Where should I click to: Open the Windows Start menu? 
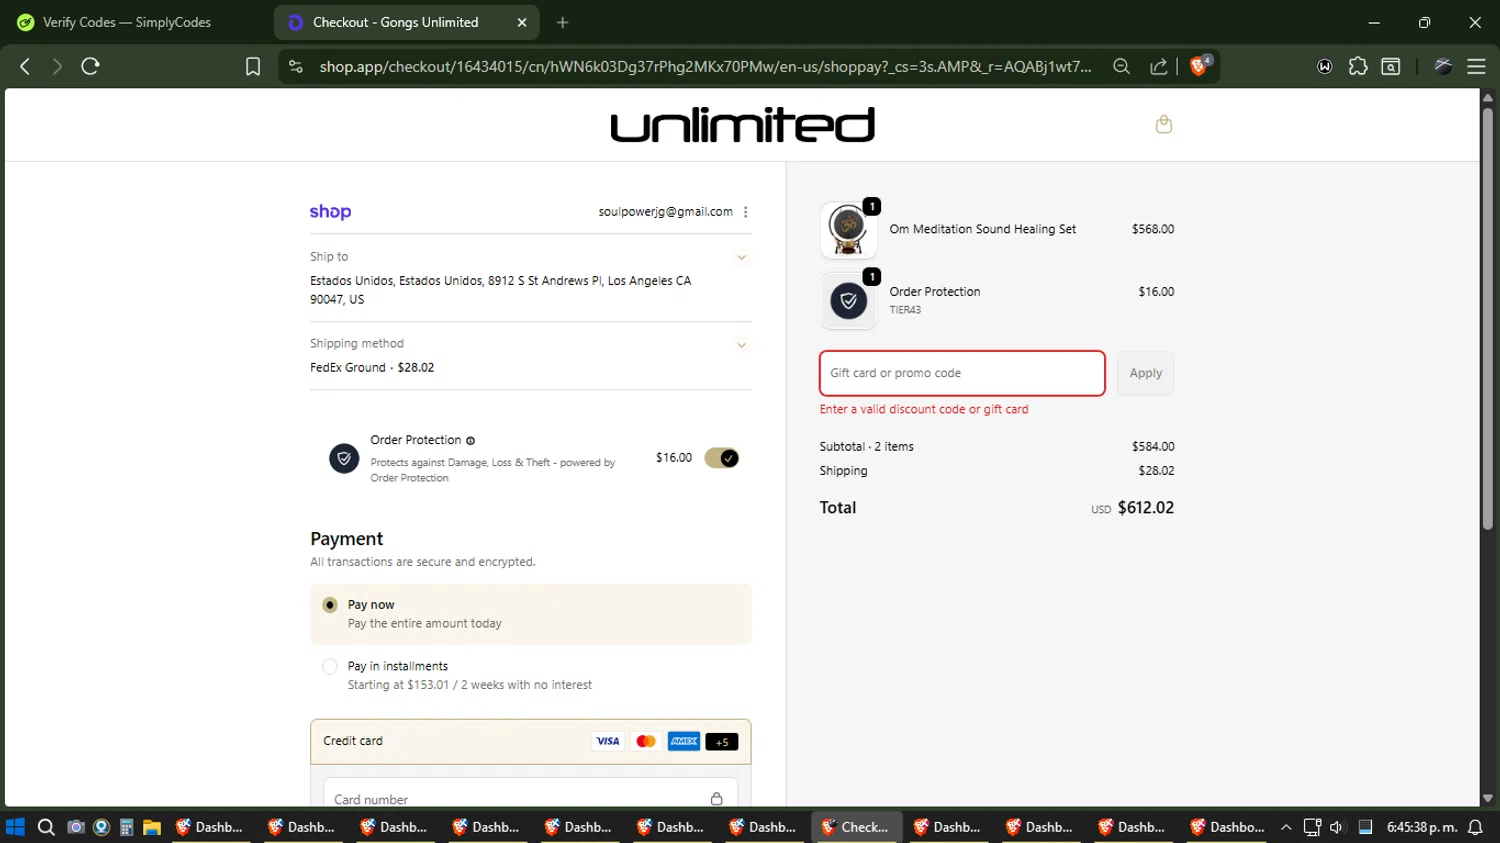point(15,827)
